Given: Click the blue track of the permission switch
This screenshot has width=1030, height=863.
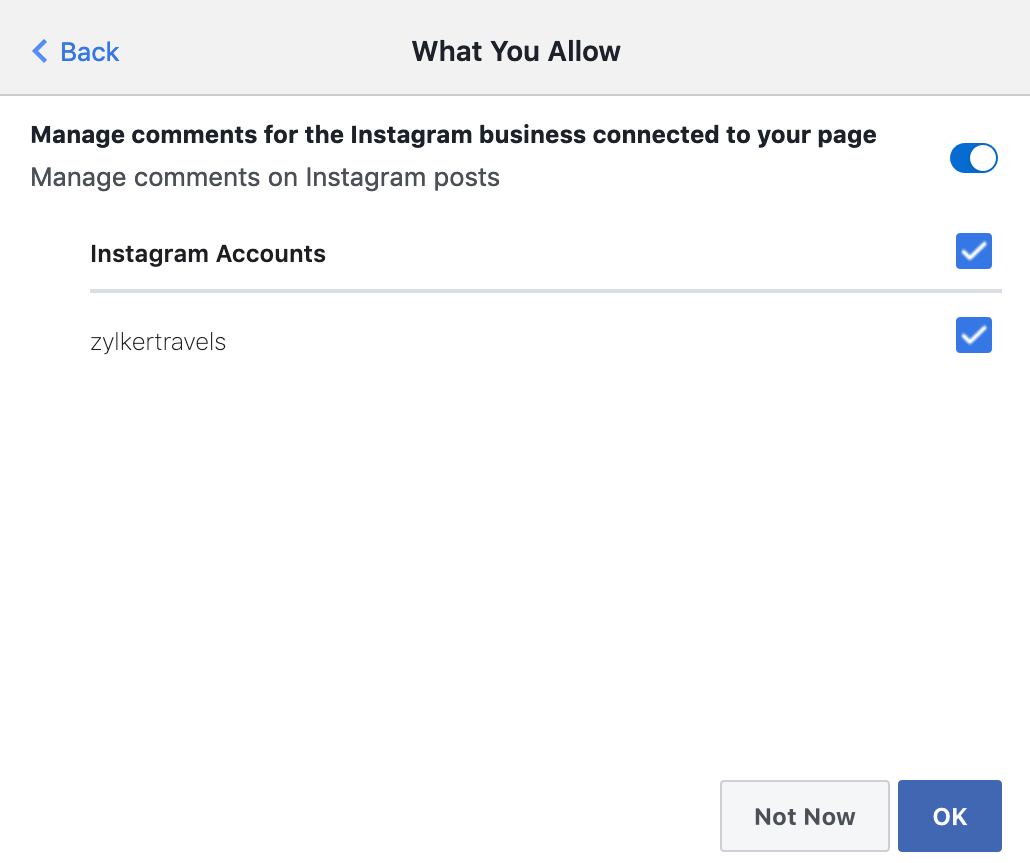Looking at the screenshot, I should pyautogui.click(x=960, y=158).
